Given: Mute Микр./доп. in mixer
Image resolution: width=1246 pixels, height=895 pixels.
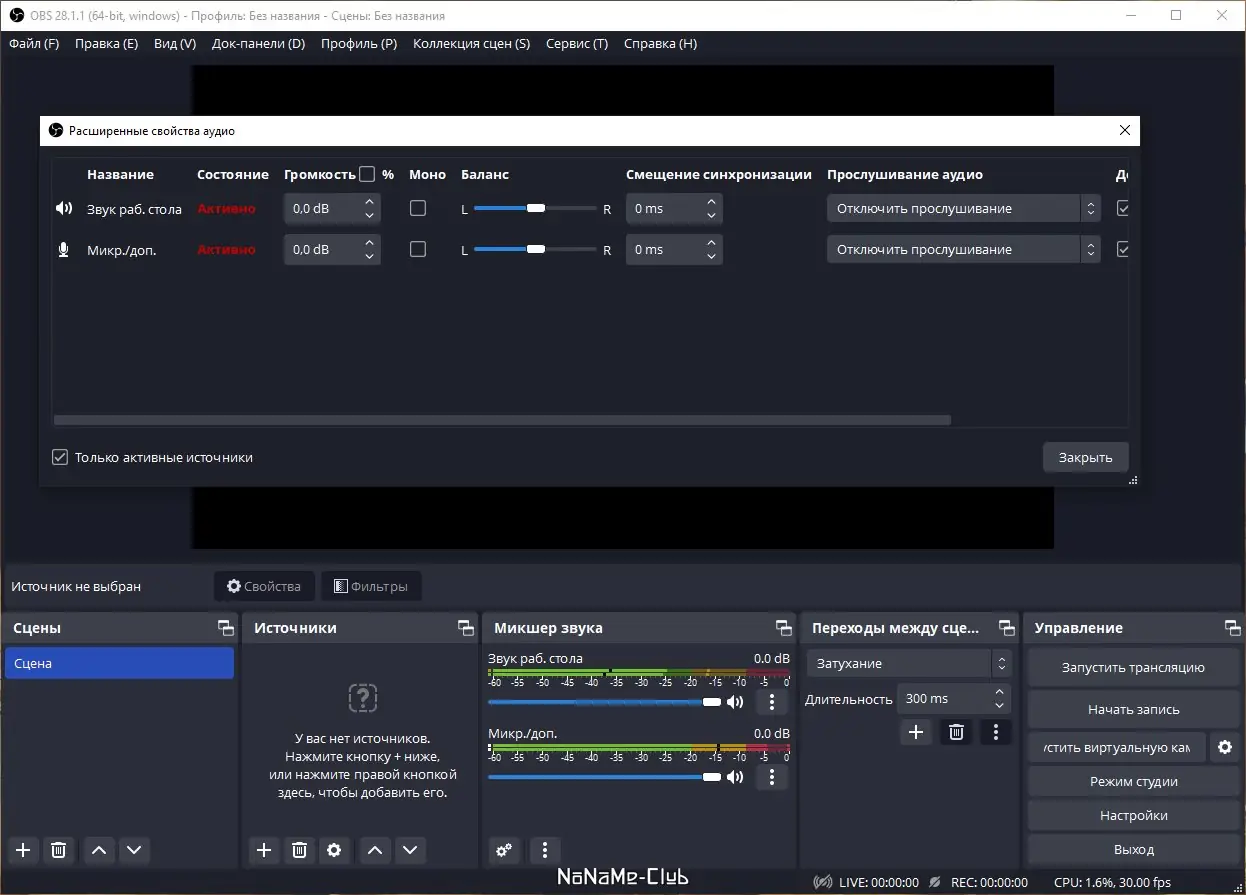Looking at the screenshot, I should pyautogui.click(x=735, y=777).
